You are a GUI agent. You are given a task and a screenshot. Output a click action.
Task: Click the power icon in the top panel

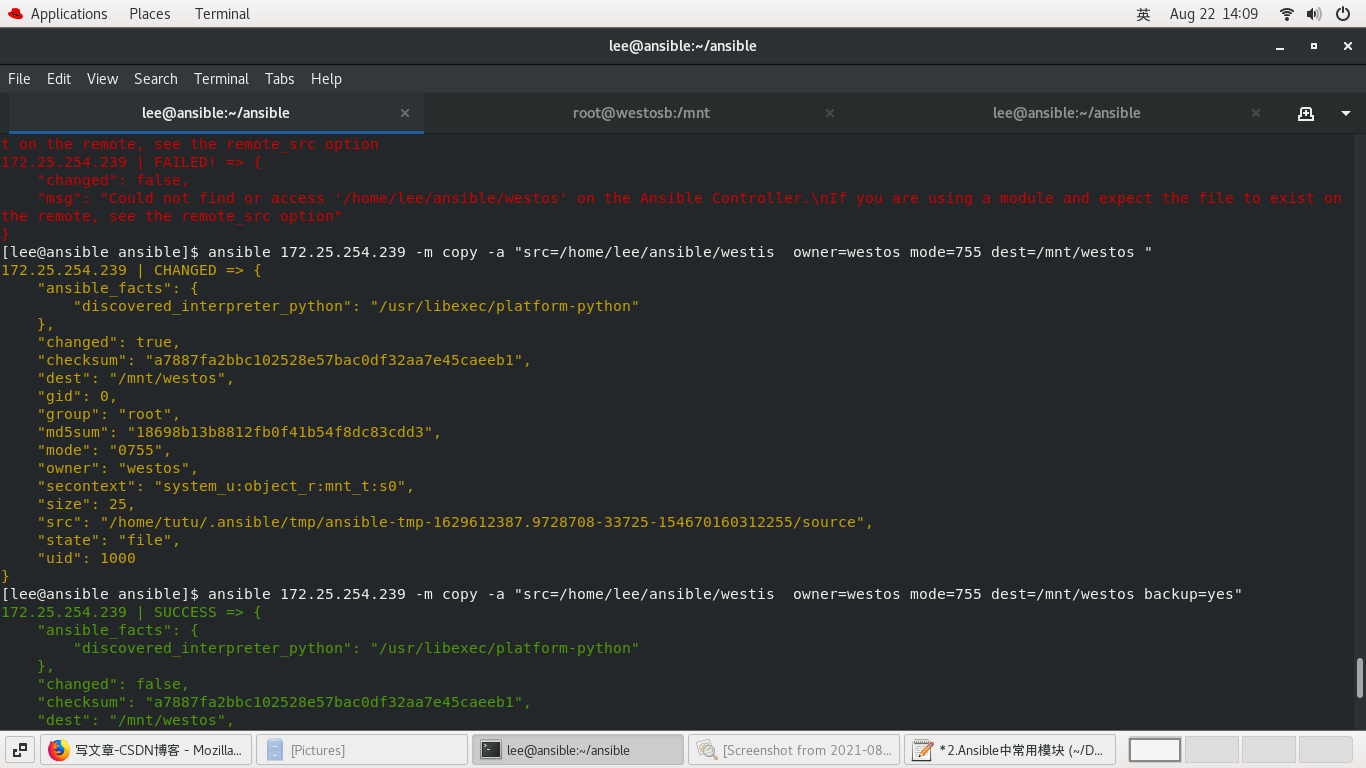[x=1342, y=14]
